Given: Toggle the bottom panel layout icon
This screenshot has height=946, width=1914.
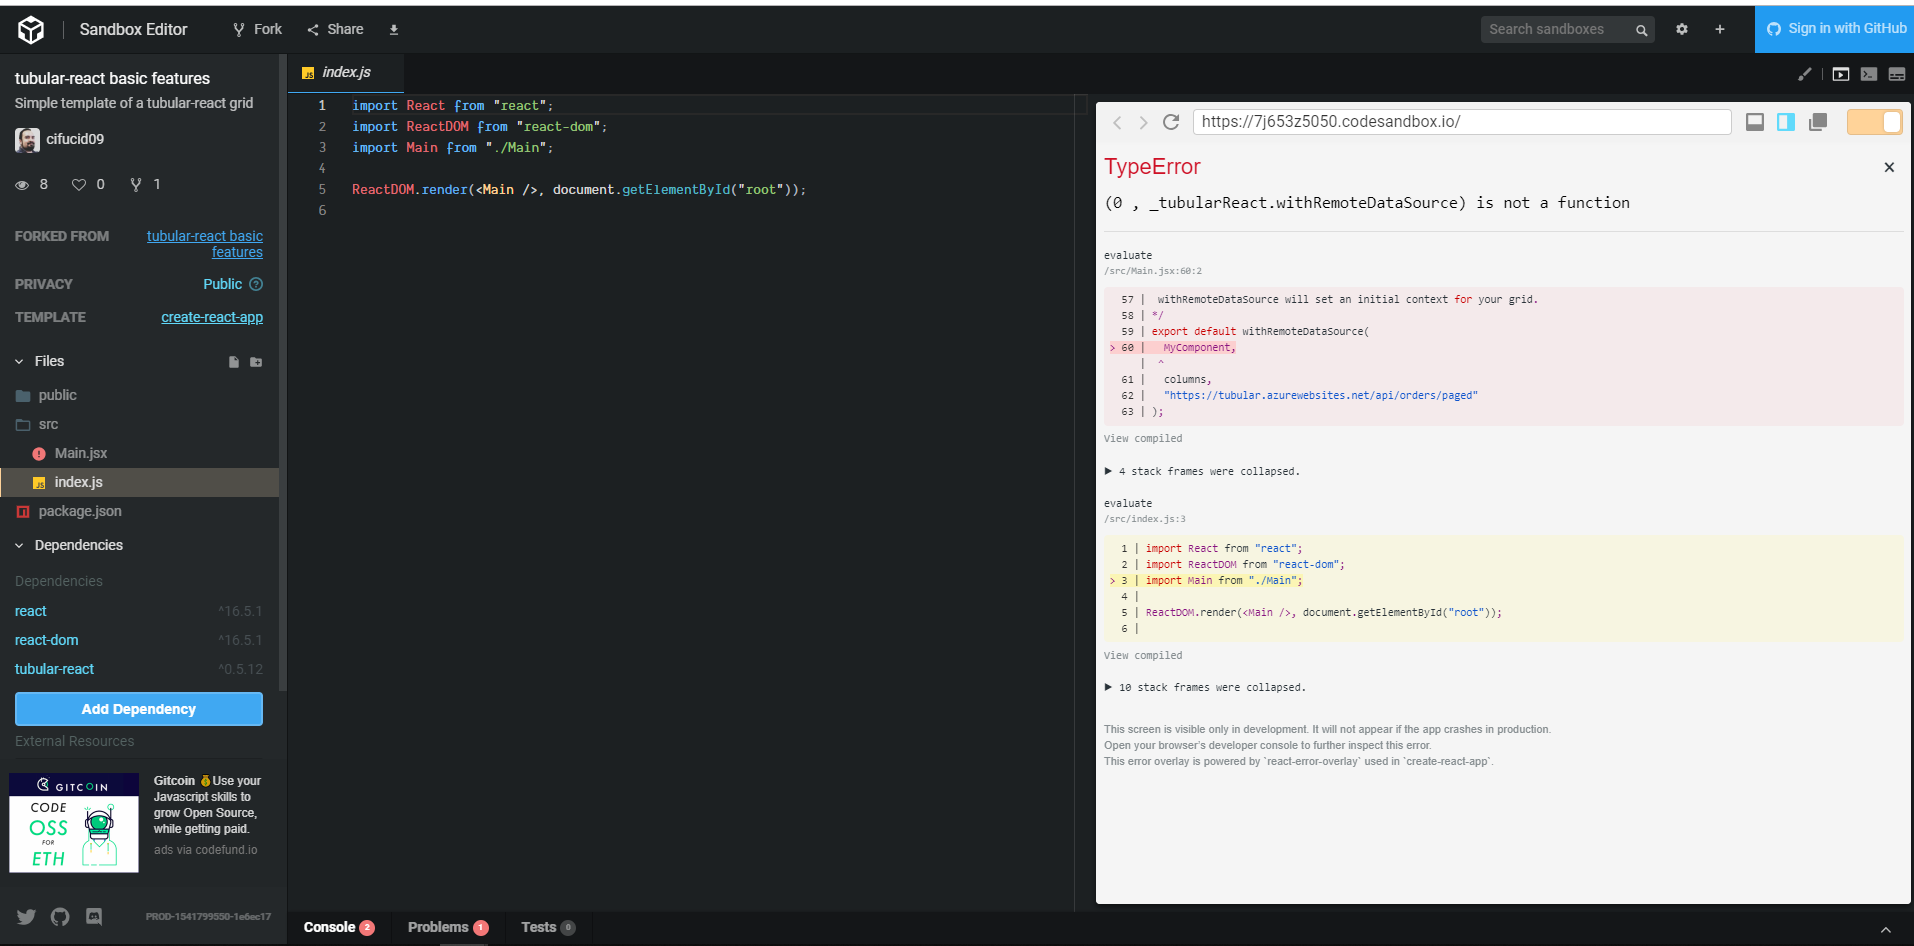Looking at the screenshot, I should (x=1755, y=122).
